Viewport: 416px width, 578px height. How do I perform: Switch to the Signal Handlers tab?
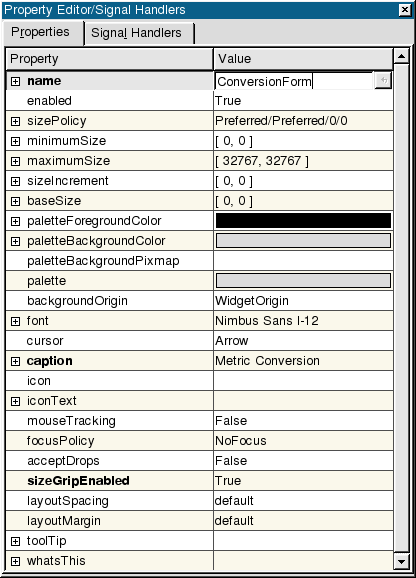pos(139,33)
